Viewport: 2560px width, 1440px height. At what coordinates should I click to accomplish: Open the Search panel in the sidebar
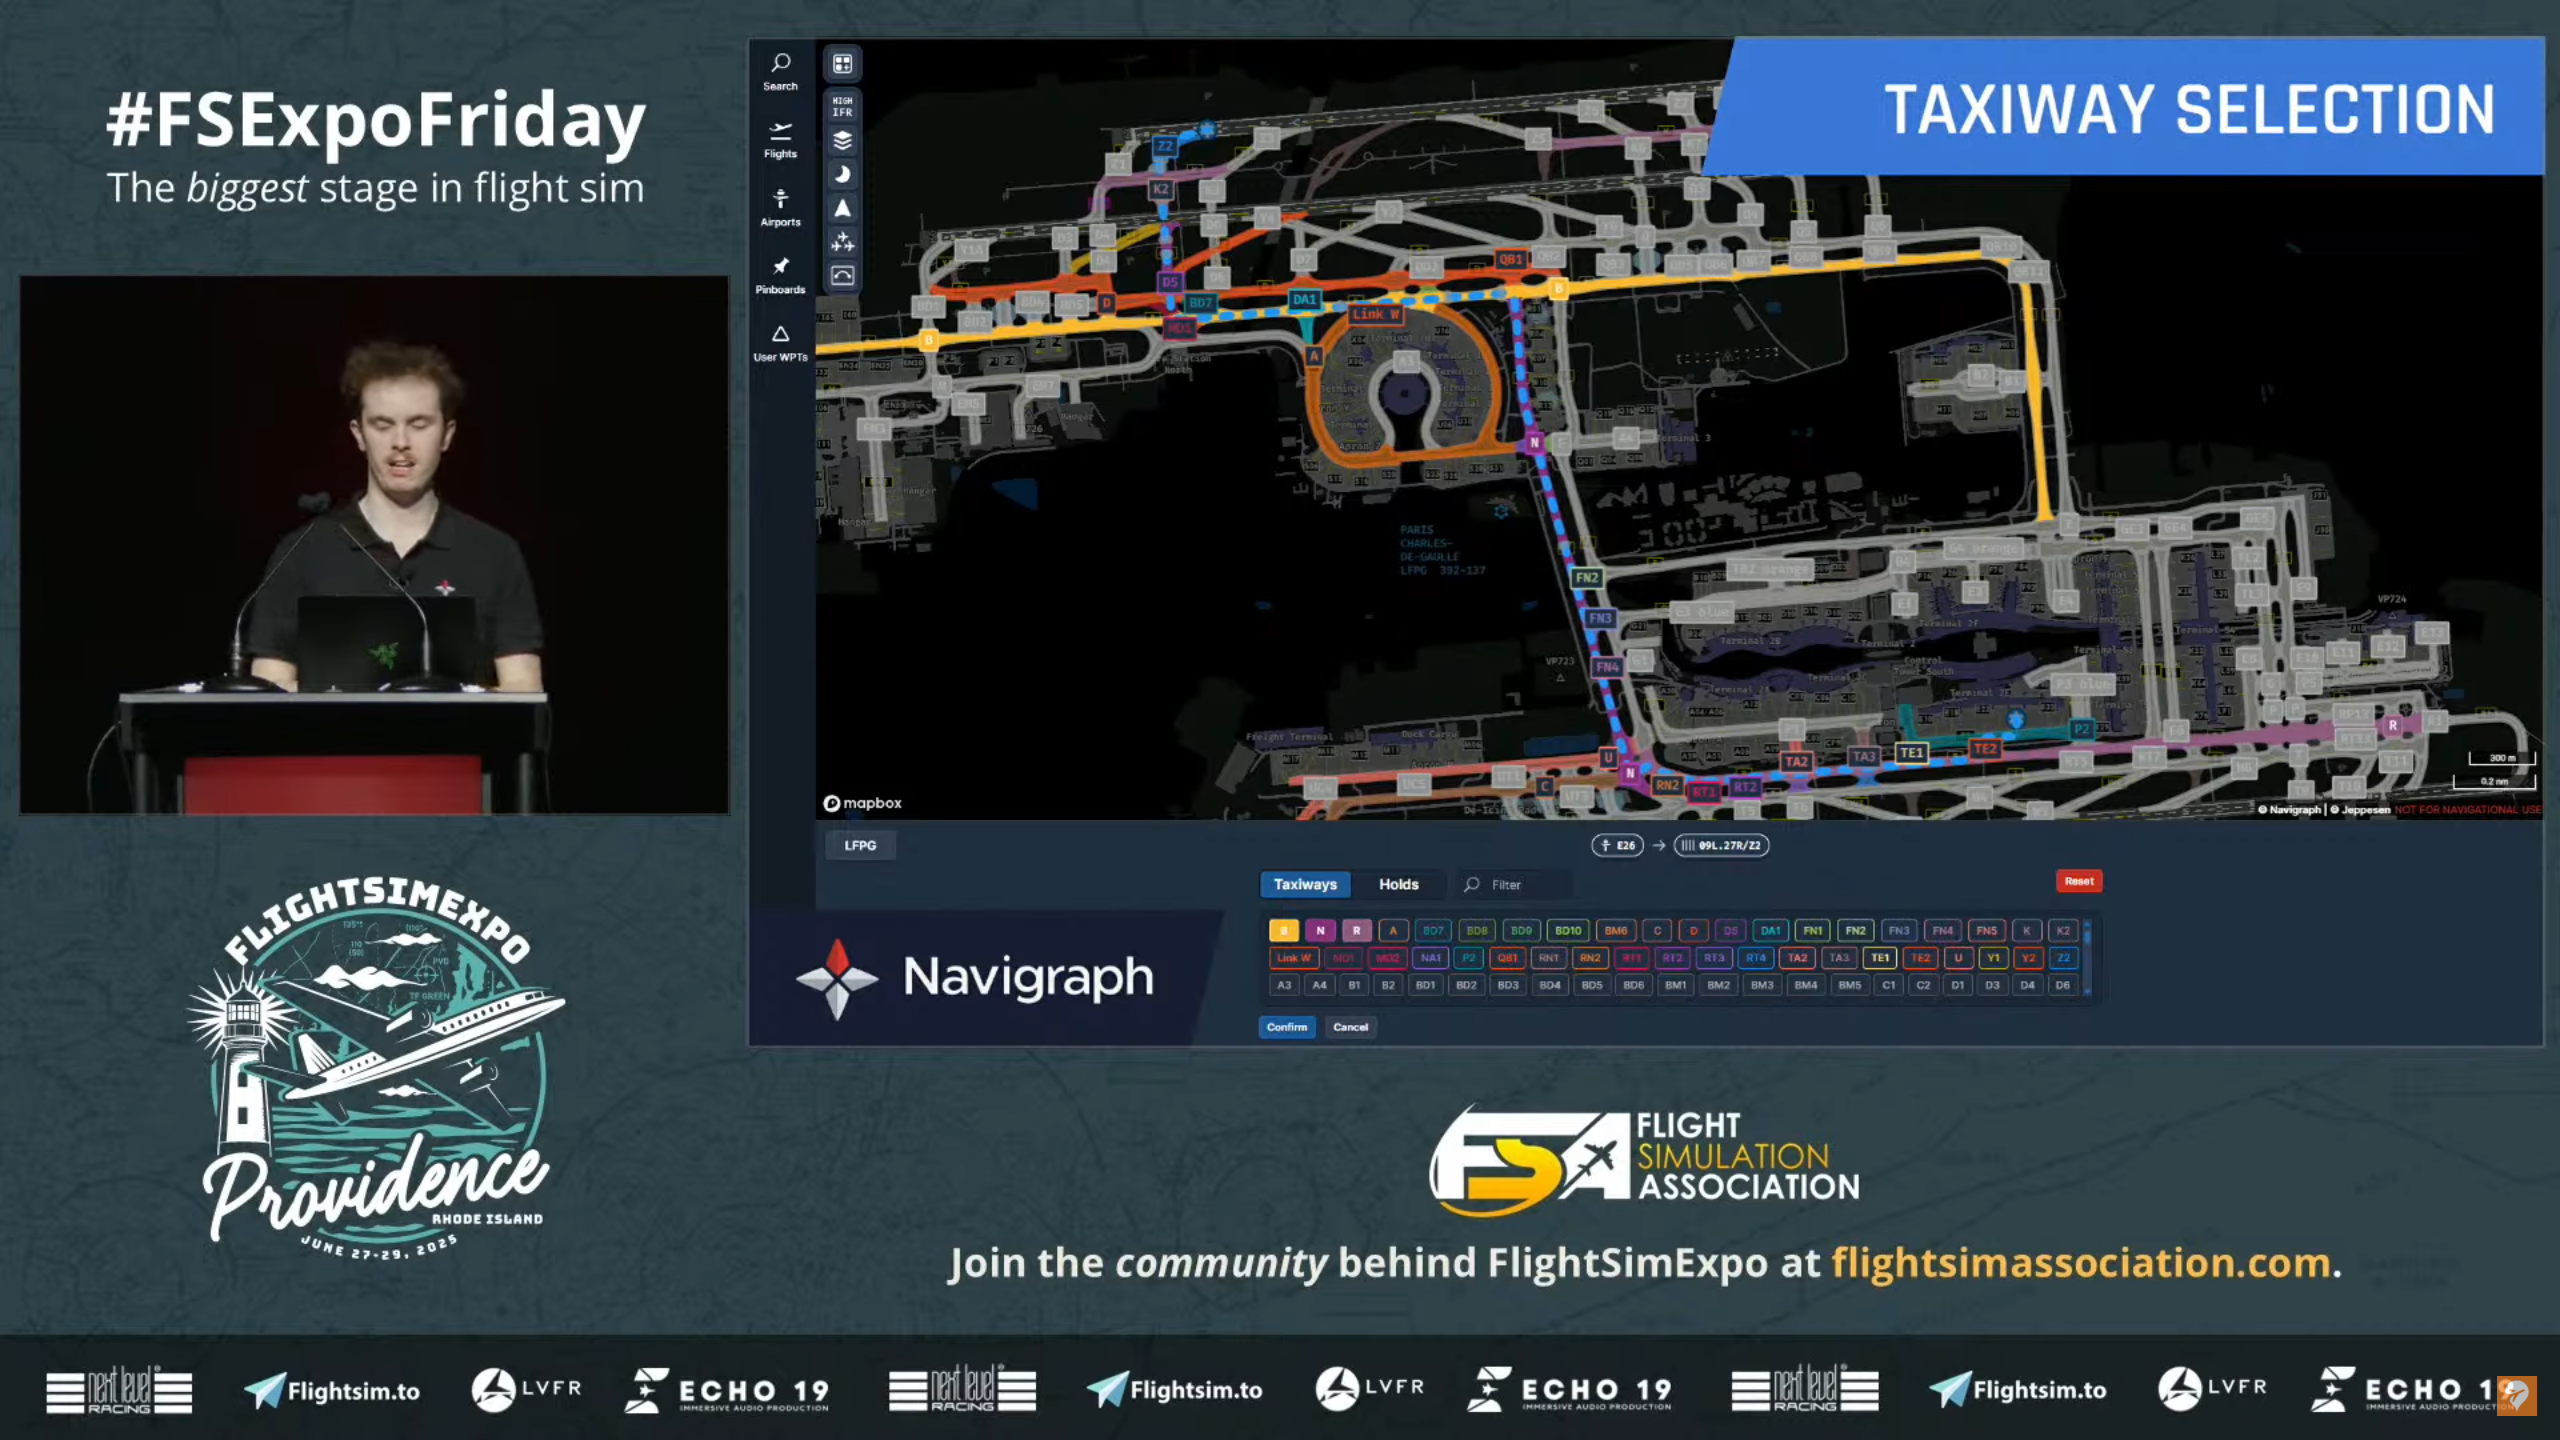point(780,71)
